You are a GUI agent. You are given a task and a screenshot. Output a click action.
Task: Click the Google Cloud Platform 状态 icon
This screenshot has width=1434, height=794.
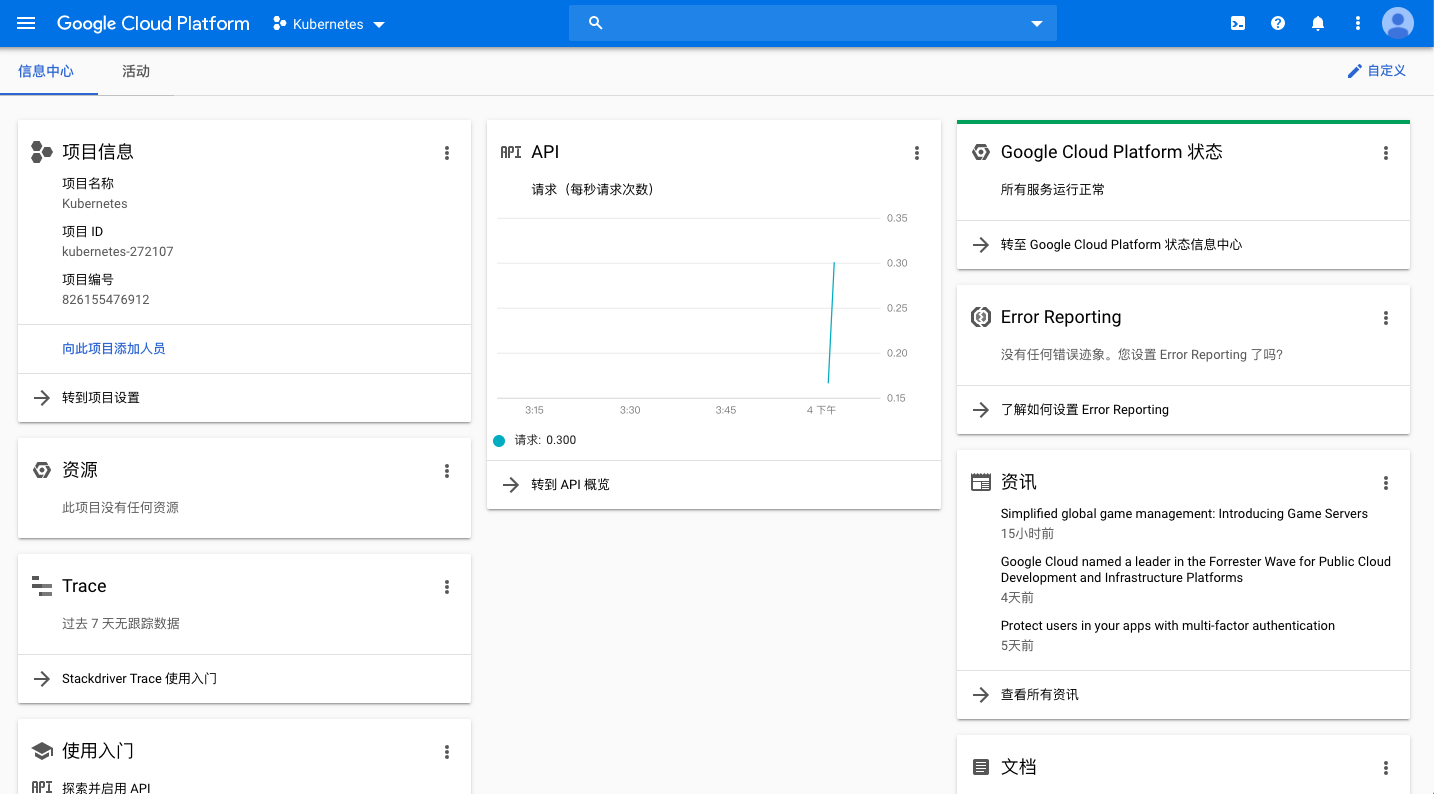pos(981,152)
